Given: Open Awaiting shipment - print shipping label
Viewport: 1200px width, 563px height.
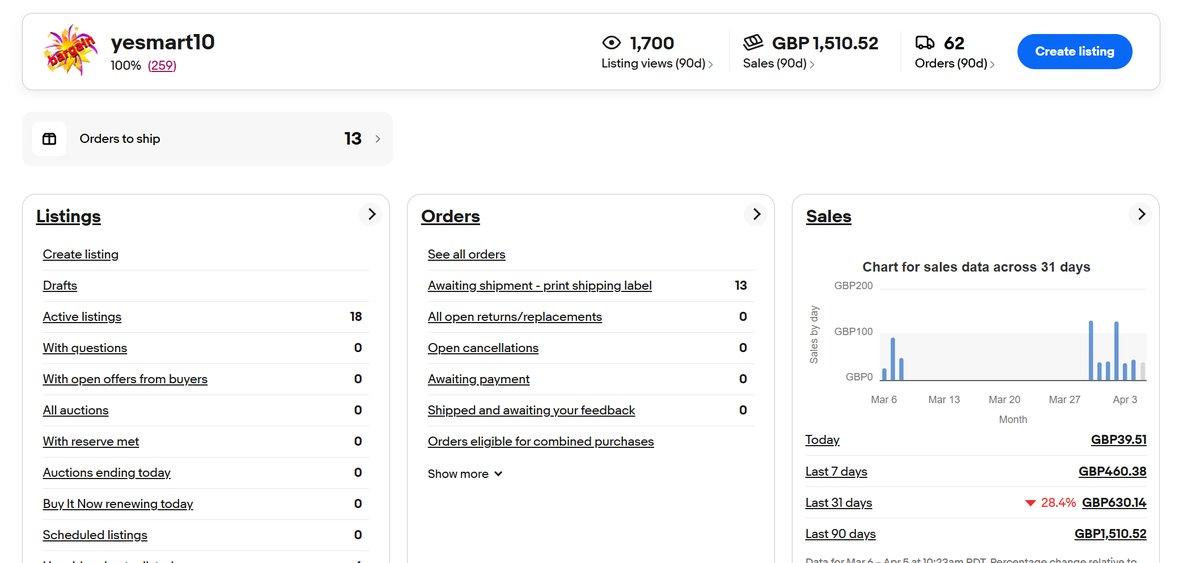Looking at the screenshot, I should pos(540,286).
